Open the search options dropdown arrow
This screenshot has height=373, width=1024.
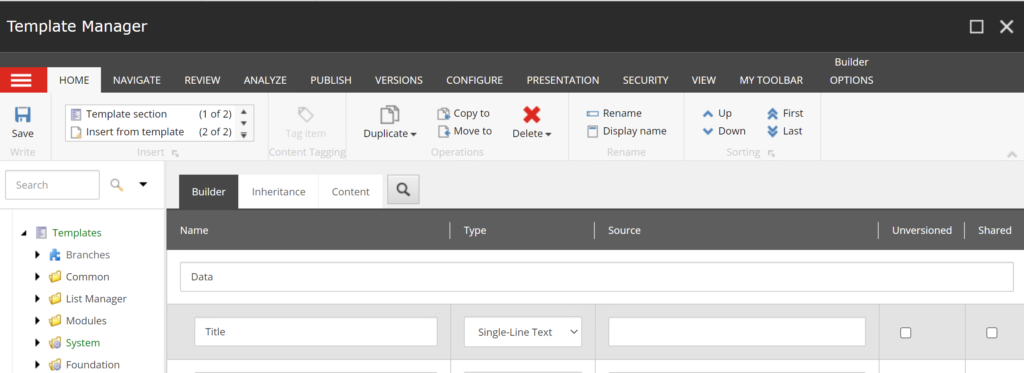point(143,185)
